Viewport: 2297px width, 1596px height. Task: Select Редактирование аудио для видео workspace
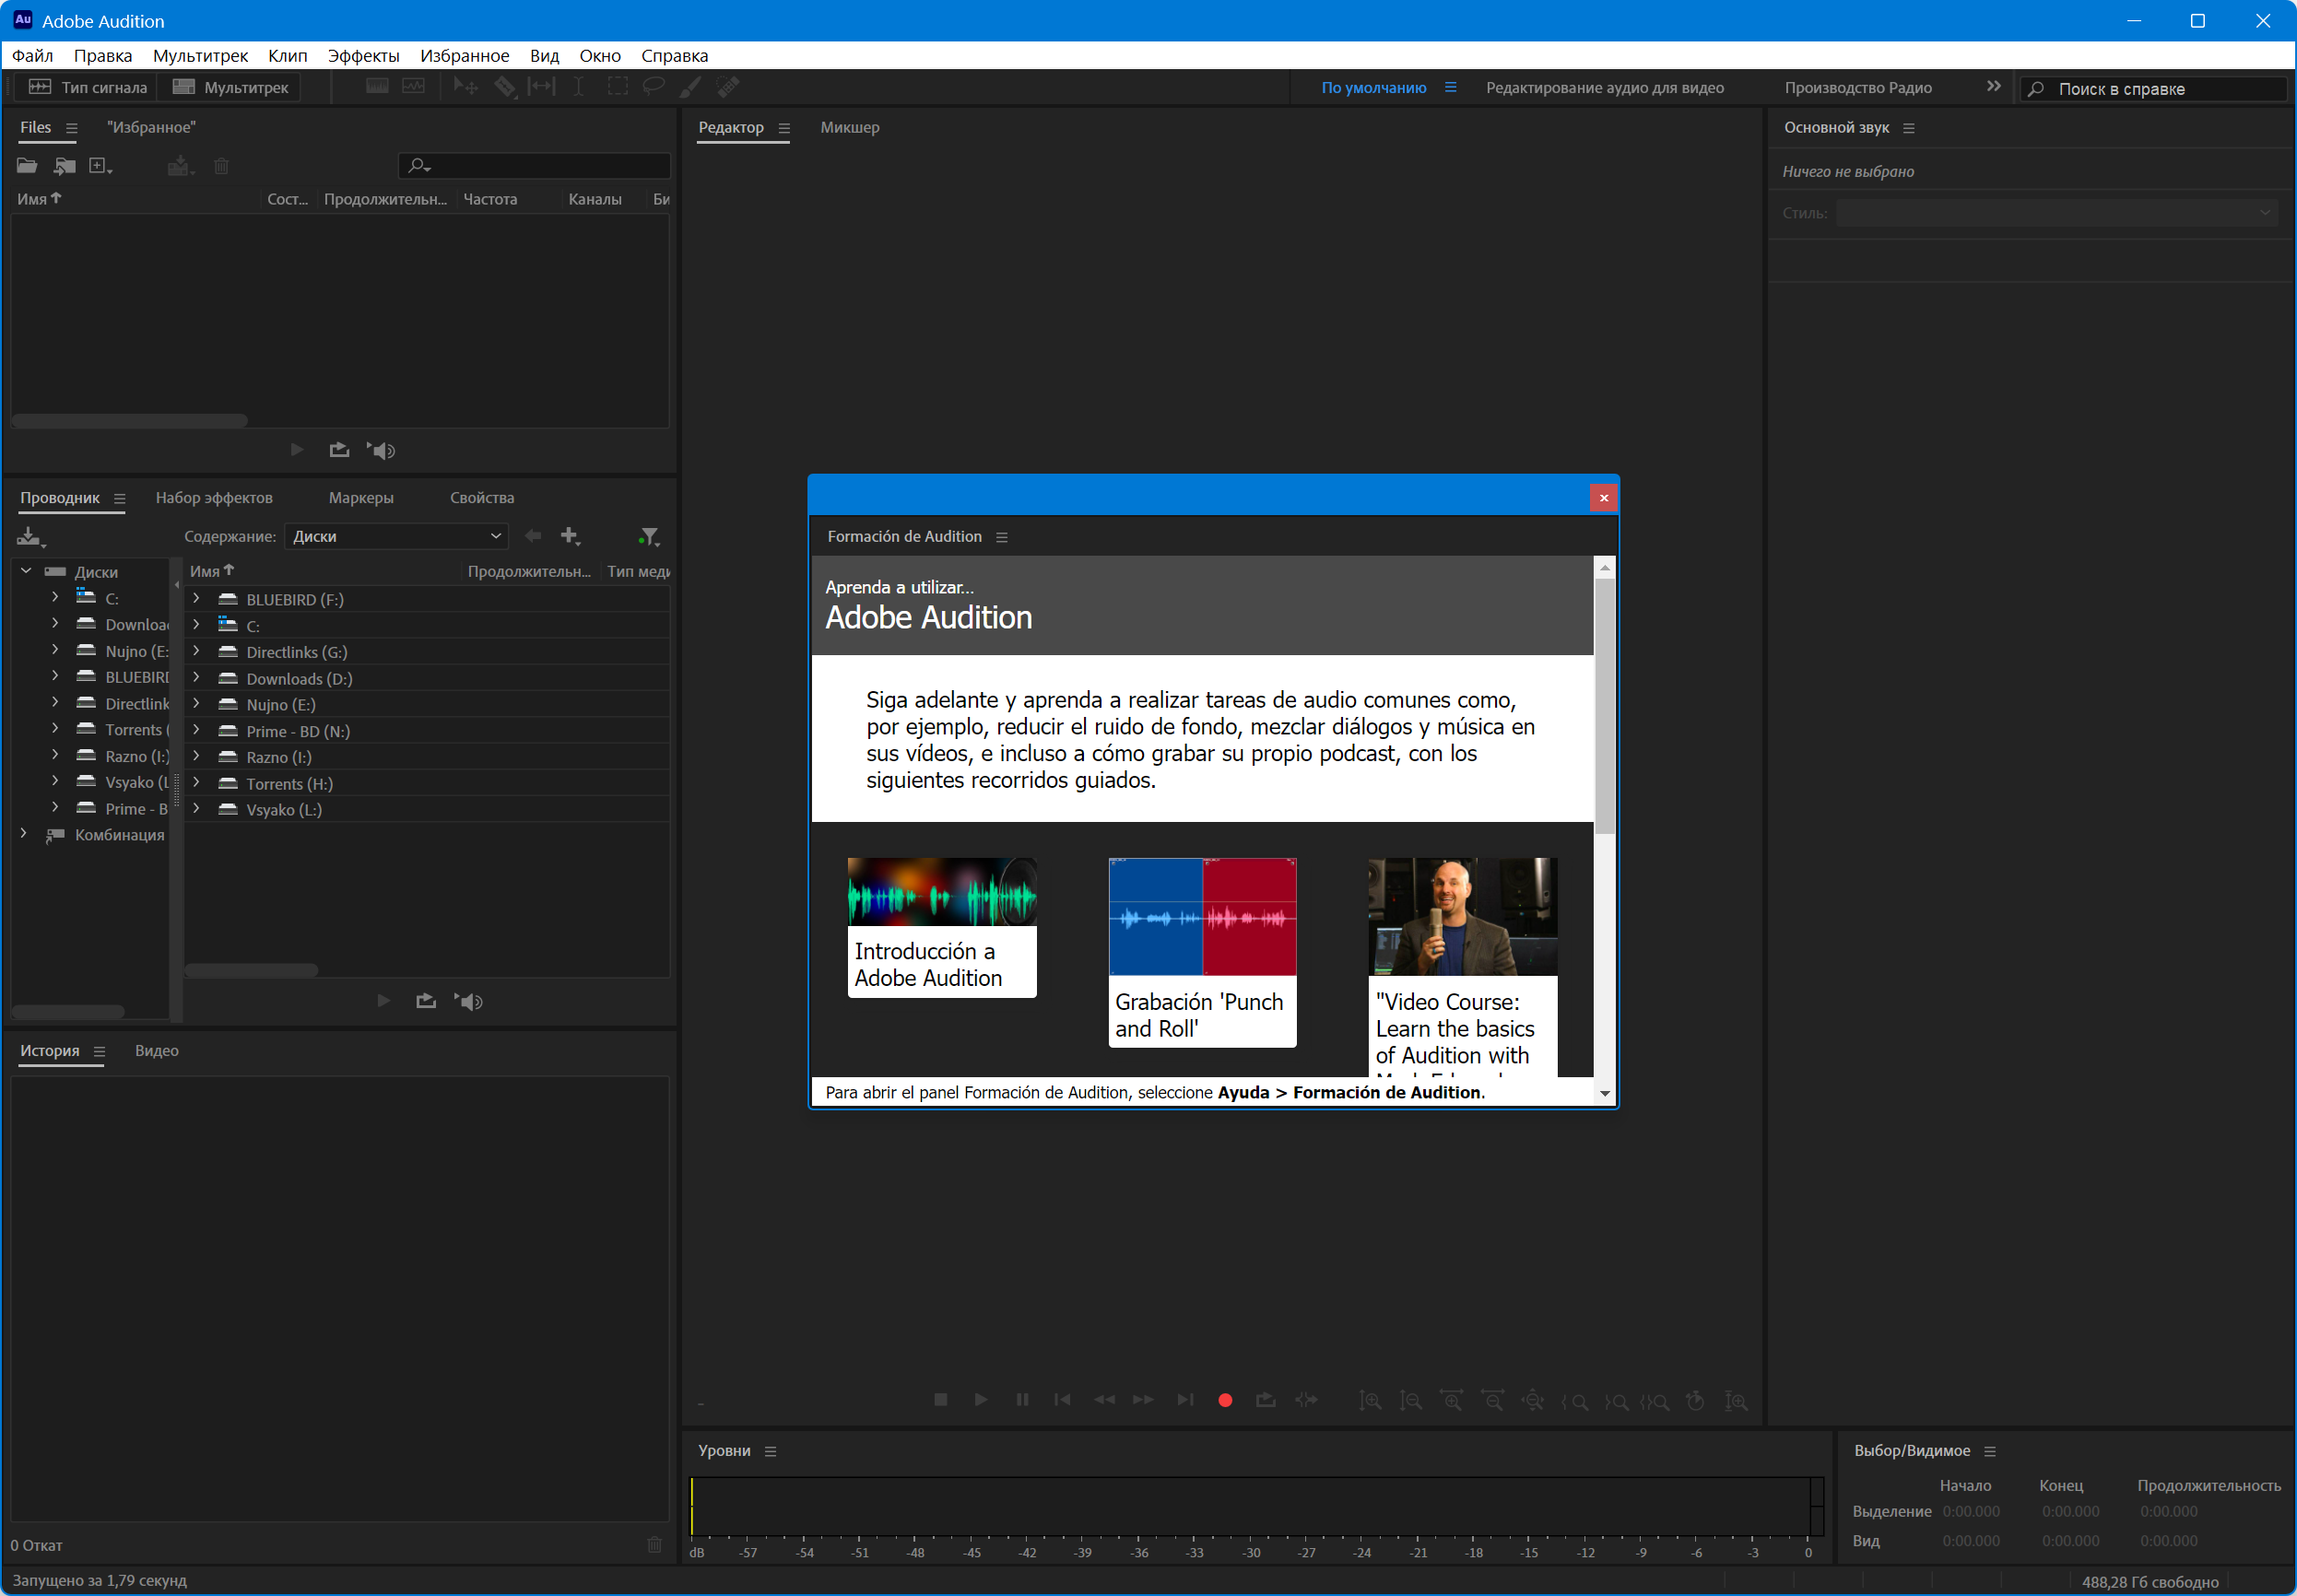pyautogui.click(x=1604, y=88)
